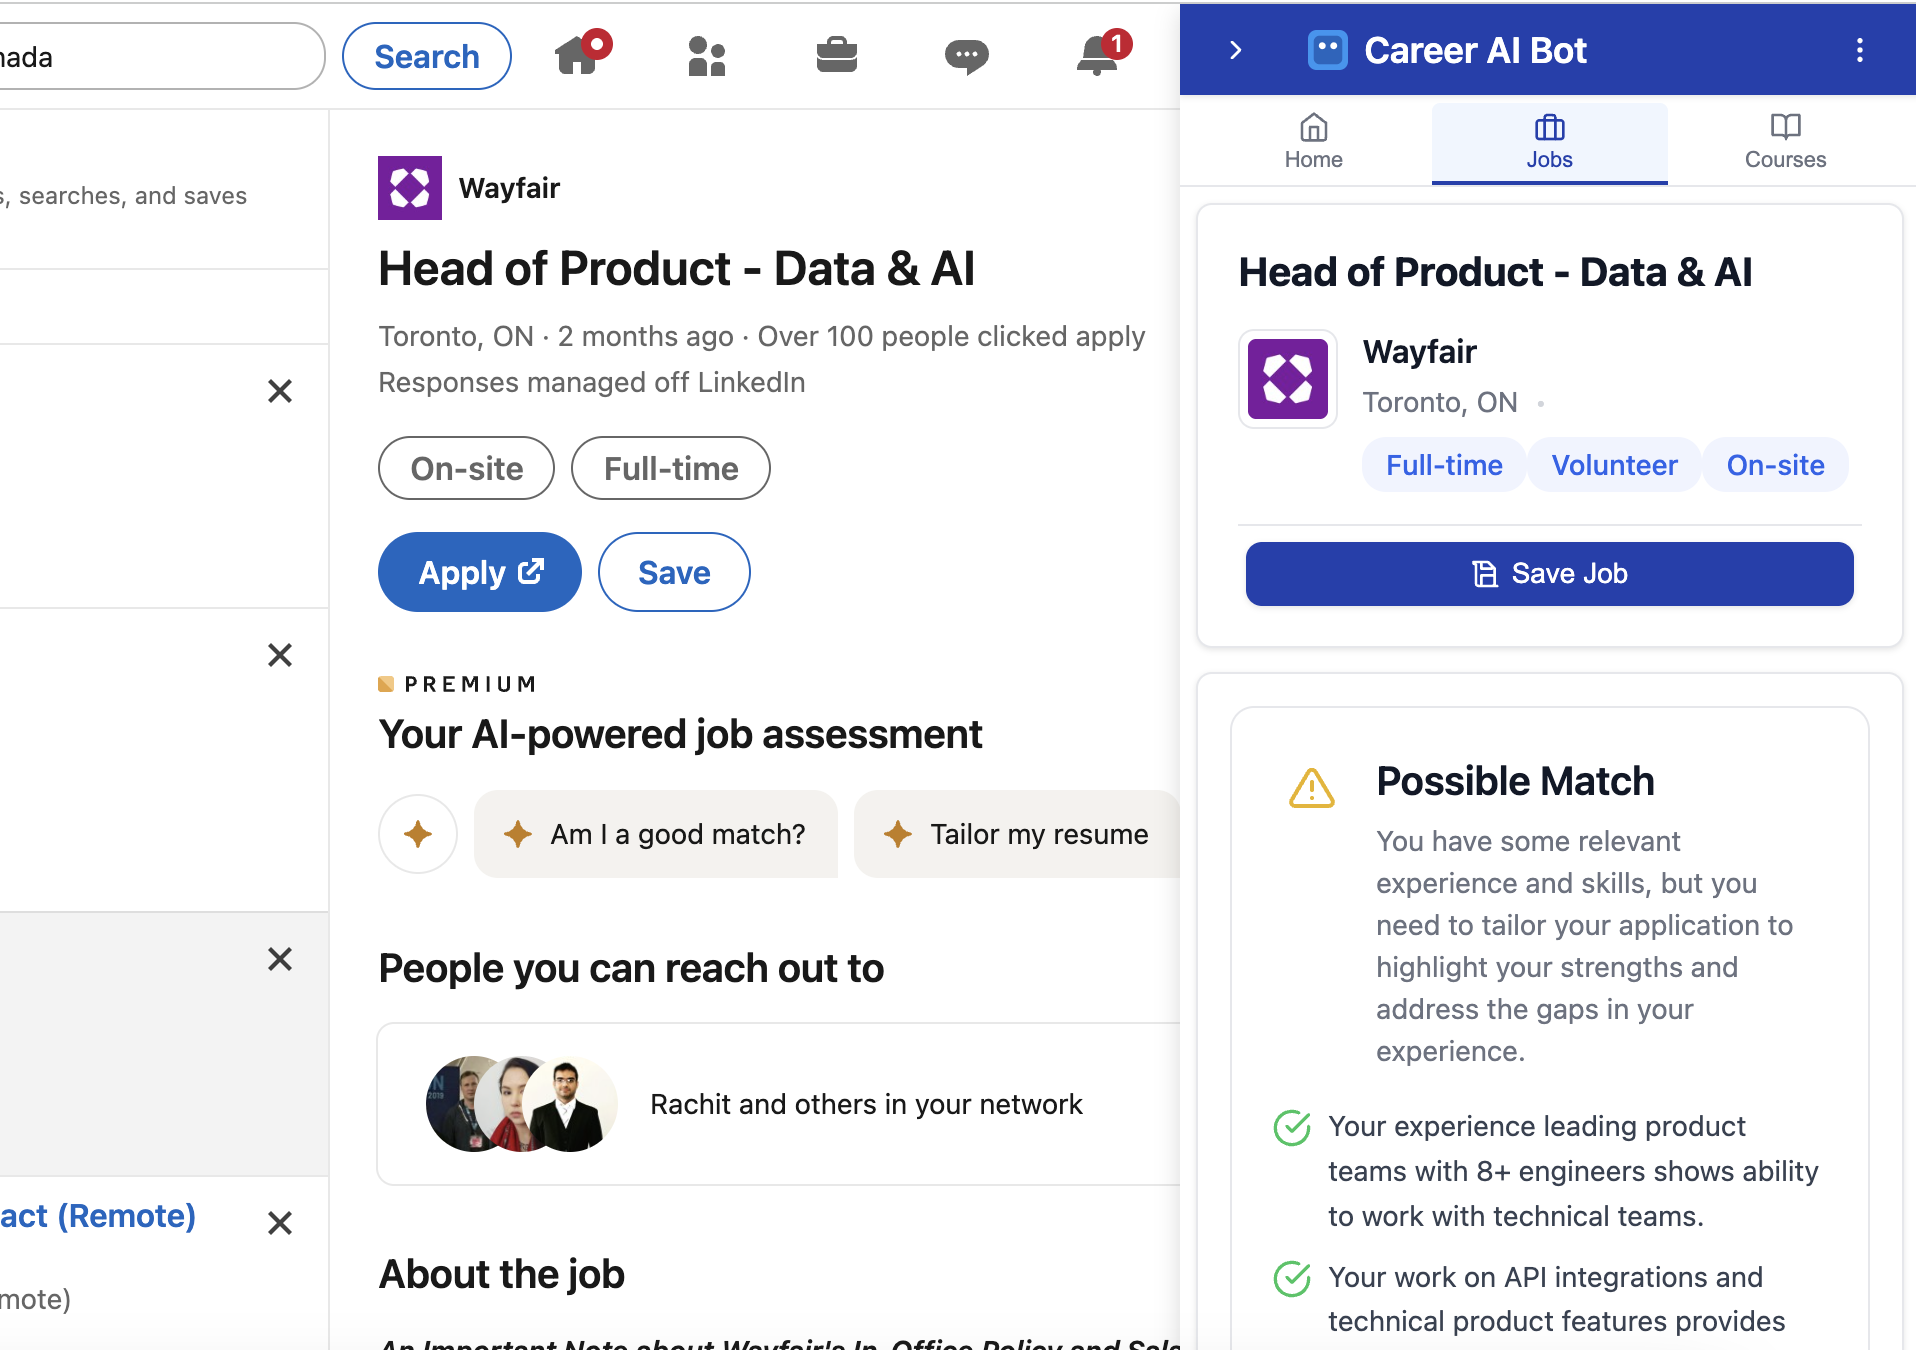Toggle the Full-time tag in Career AI Bot

(1443, 464)
